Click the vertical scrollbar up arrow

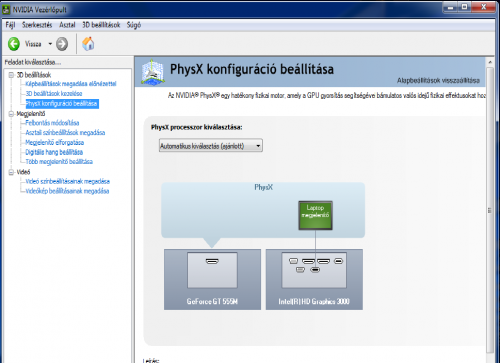coord(490,62)
